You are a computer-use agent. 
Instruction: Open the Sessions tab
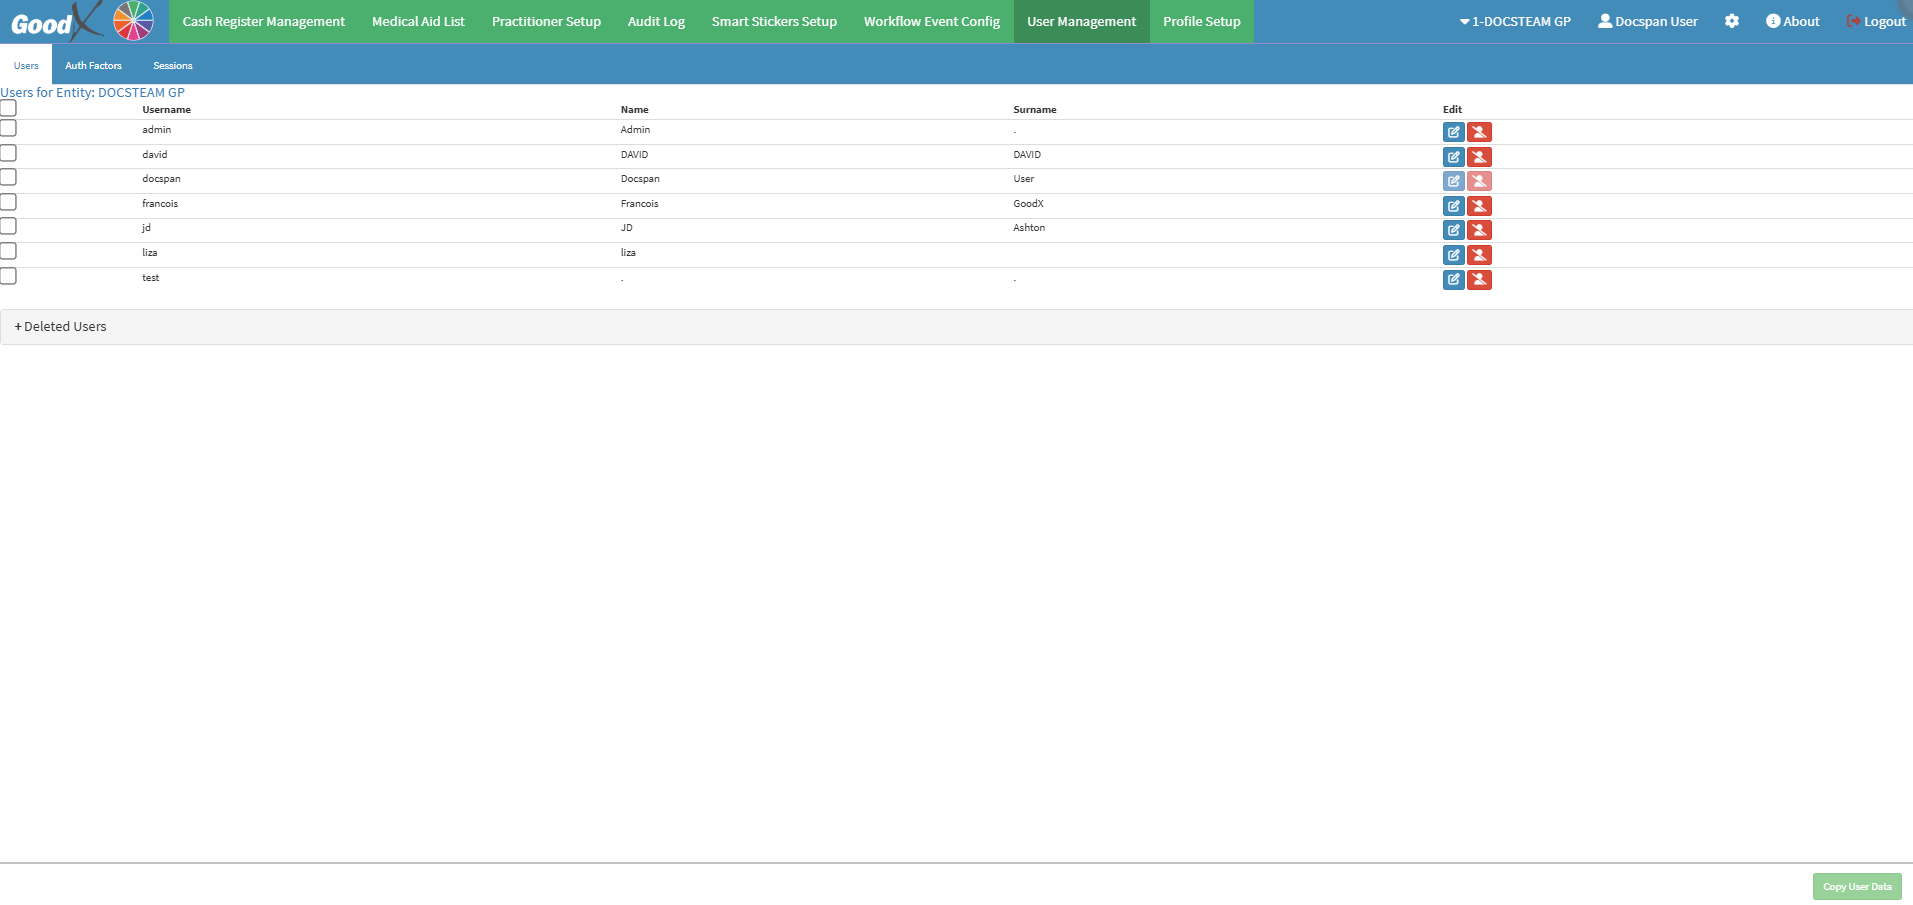pyautogui.click(x=173, y=66)
